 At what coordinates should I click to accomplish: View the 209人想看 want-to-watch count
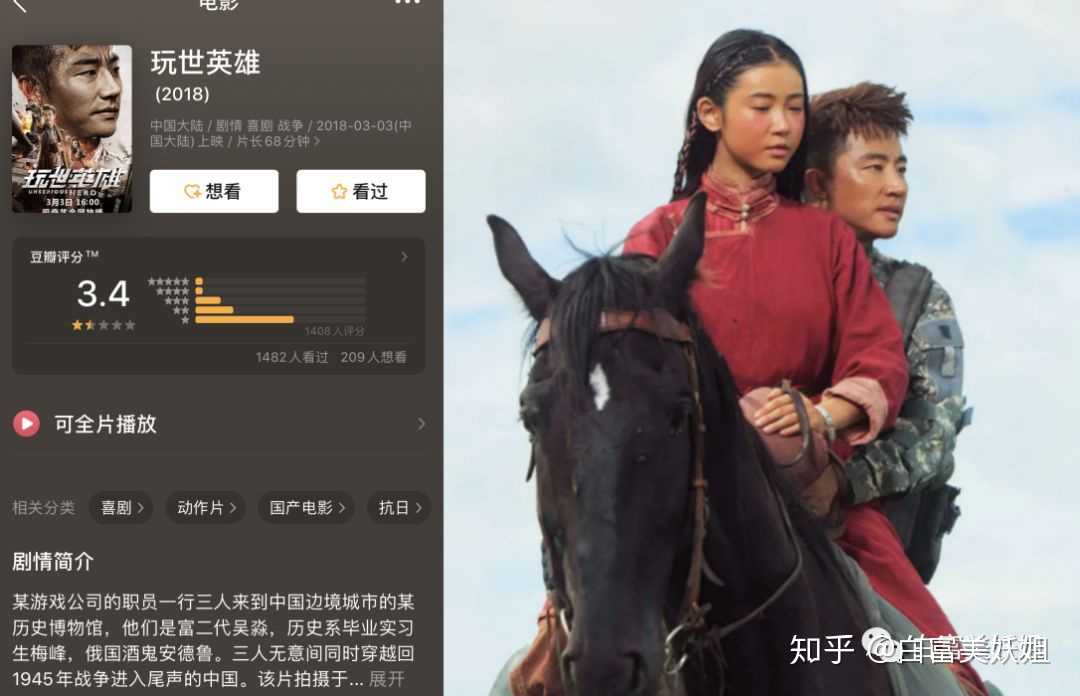[x=373, y=357]
